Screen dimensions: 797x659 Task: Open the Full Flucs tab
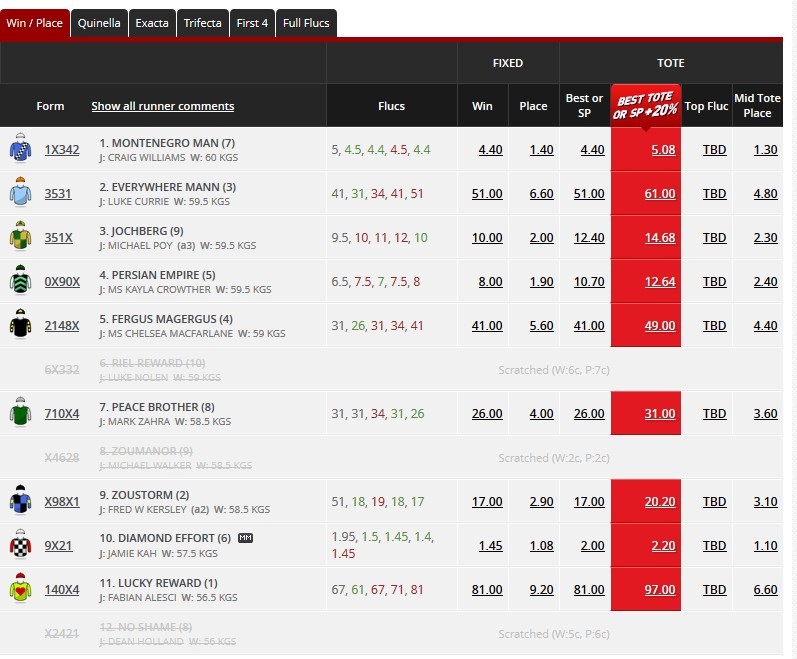tap(306, 23)
